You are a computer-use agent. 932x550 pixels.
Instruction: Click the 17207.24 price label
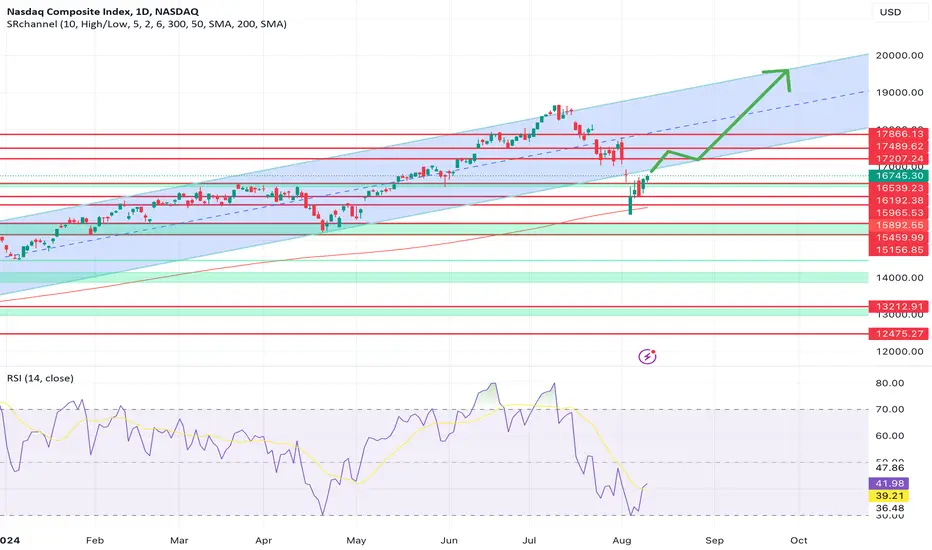click(x=899, y=159)
